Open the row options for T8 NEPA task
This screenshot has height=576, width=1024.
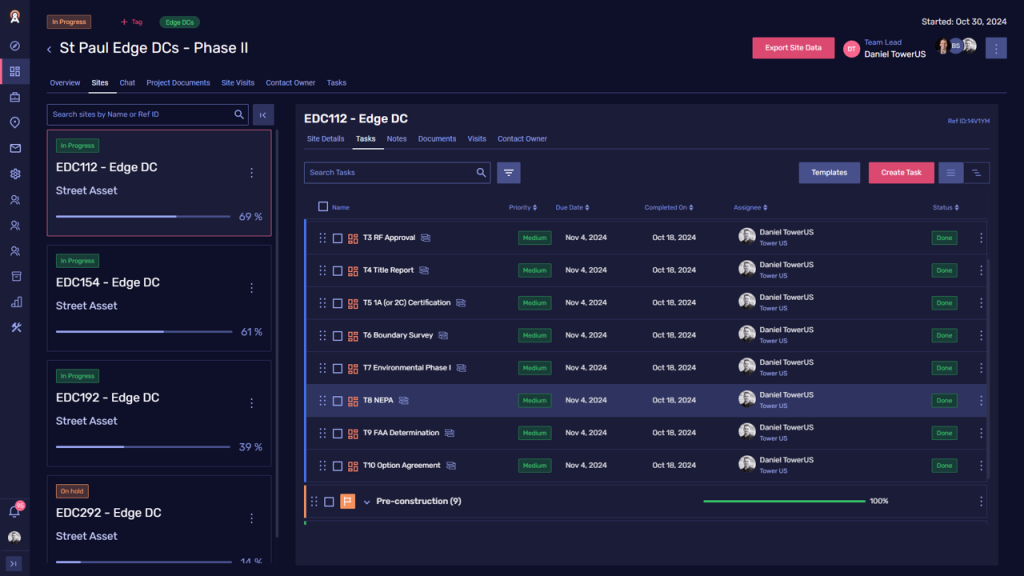pos(980,401)
